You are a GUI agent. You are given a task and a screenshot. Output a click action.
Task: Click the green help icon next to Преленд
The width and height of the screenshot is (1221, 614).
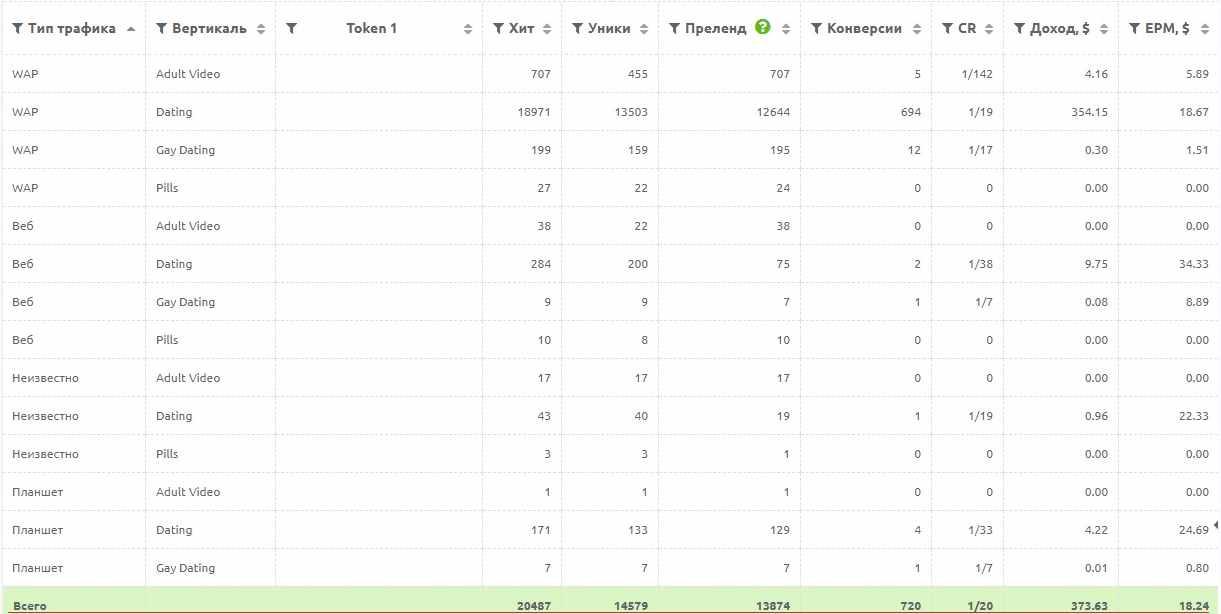click(763, 28)
